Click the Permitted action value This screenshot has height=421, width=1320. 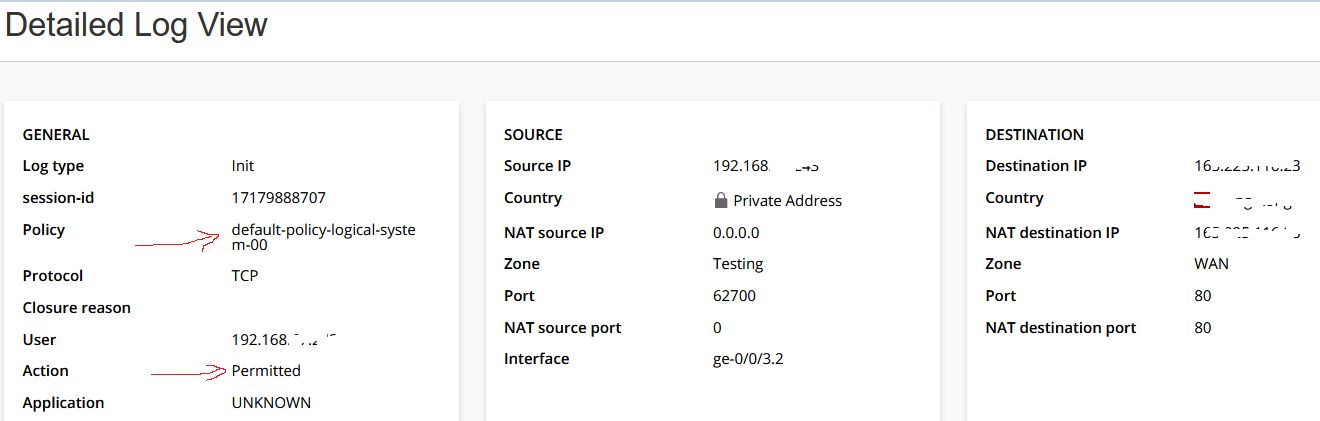(x=266, y=371)
